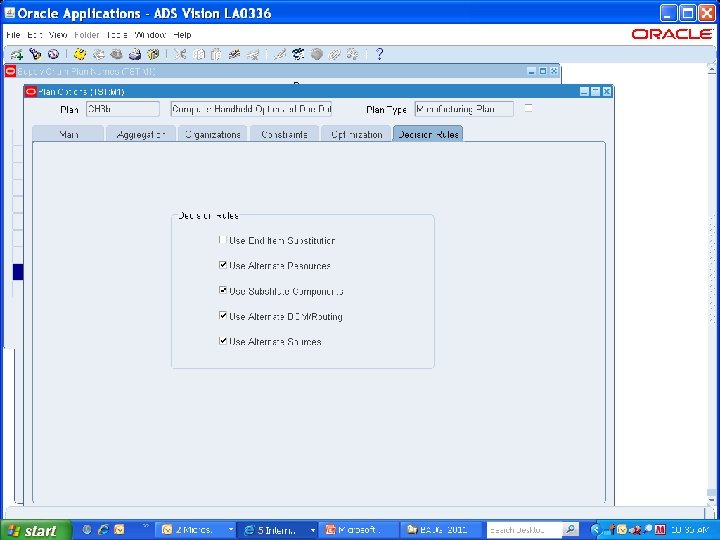
Task: Open the Edit menu
Action: (34, 35)
